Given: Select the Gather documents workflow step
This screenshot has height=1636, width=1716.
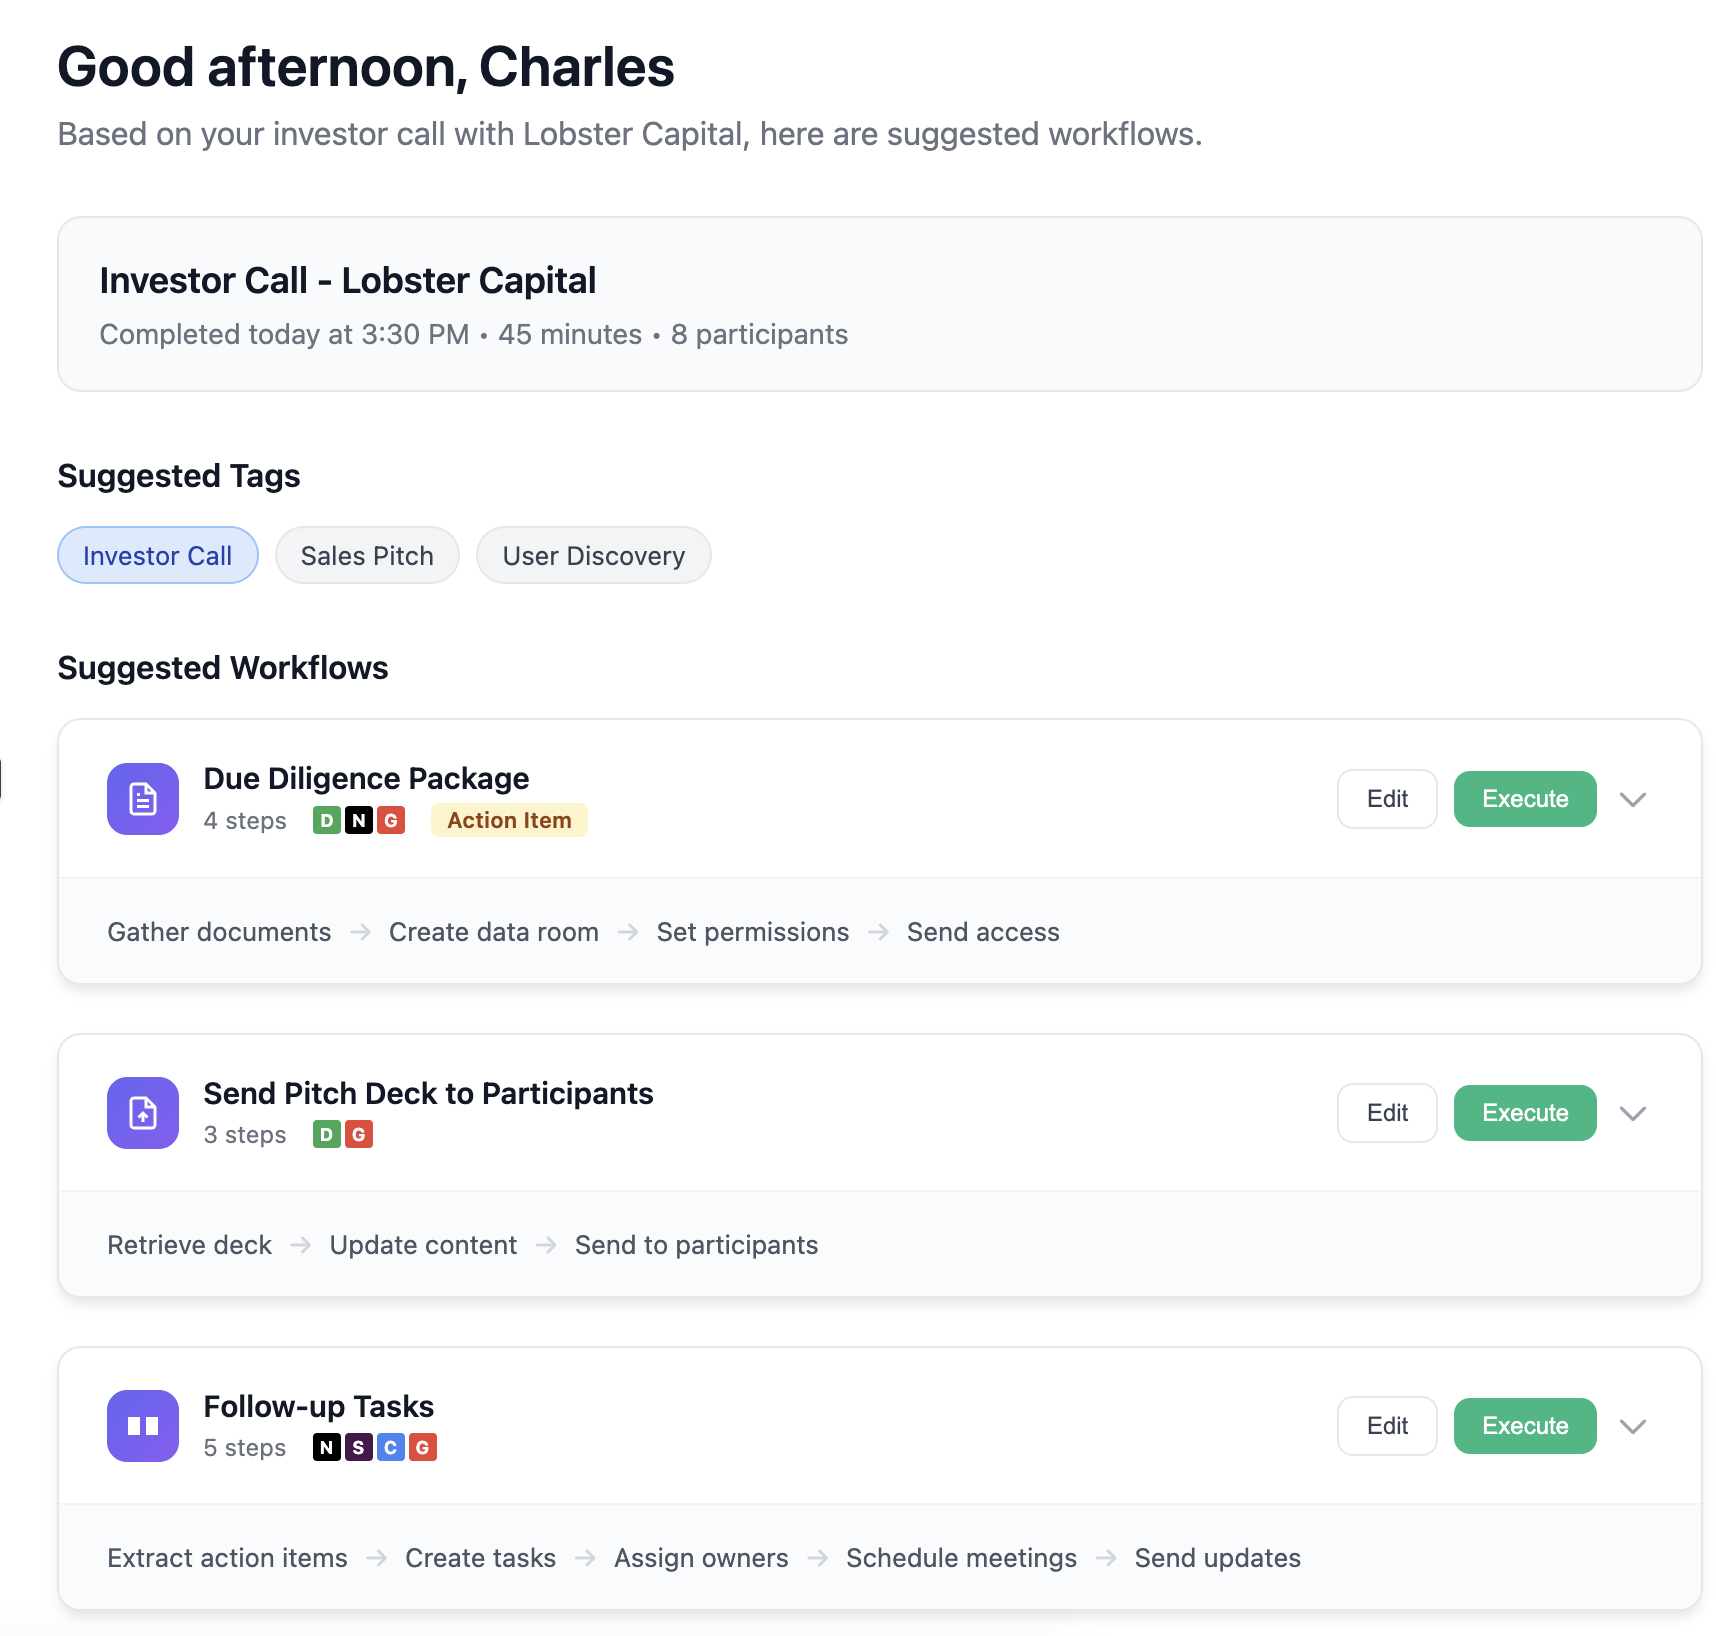Looking at the screenshot, I should pyautogui.click(x=218, y=931).
